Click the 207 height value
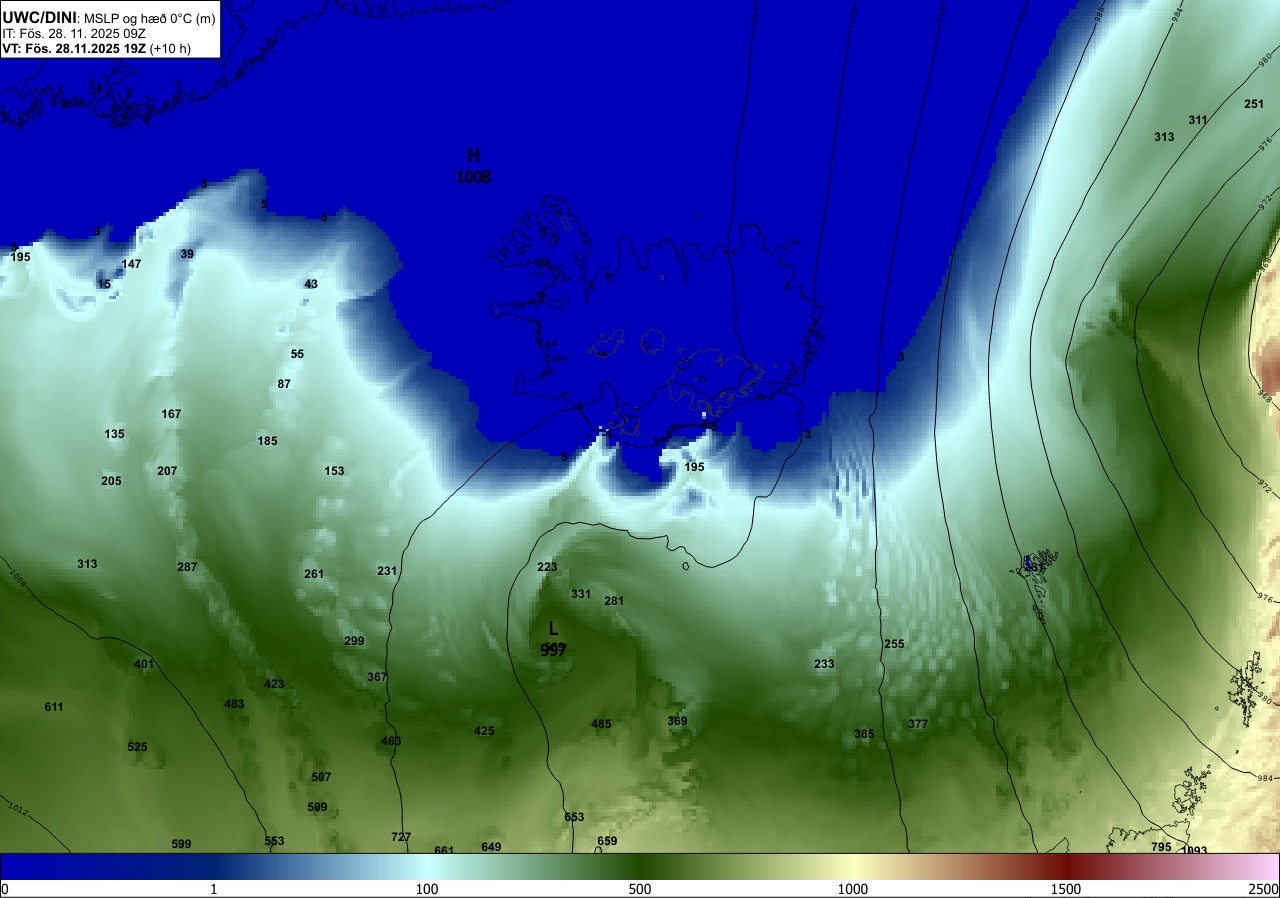1280x898 pixels. click(167, 471)
